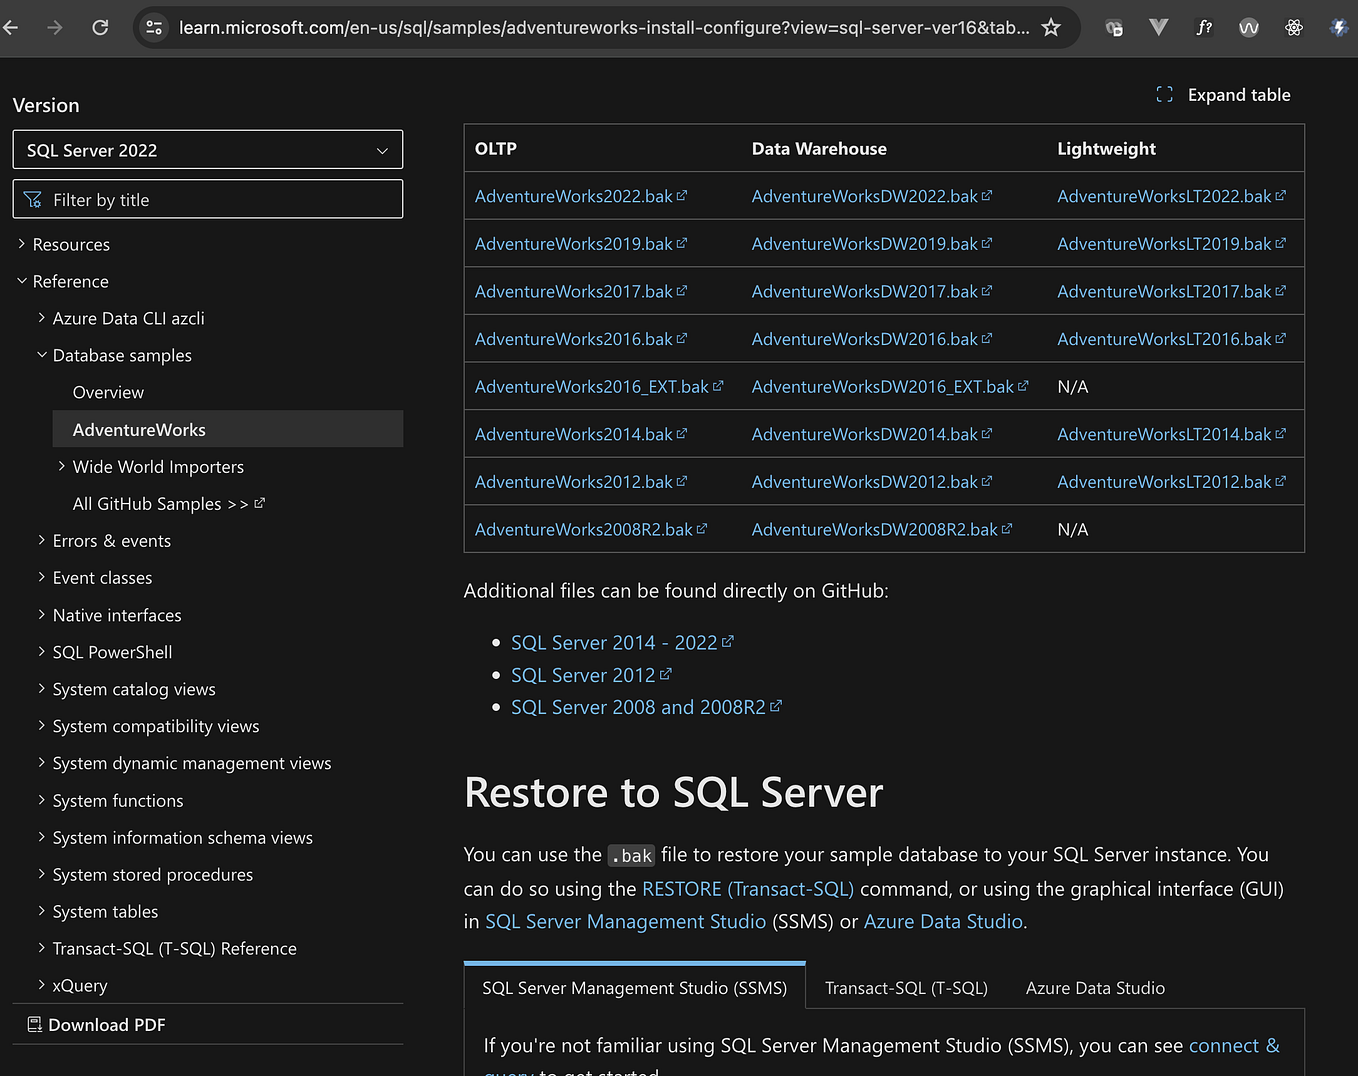The image size is (1358, 1076).
Task: Expand System information schema views node
Action: 42,837
